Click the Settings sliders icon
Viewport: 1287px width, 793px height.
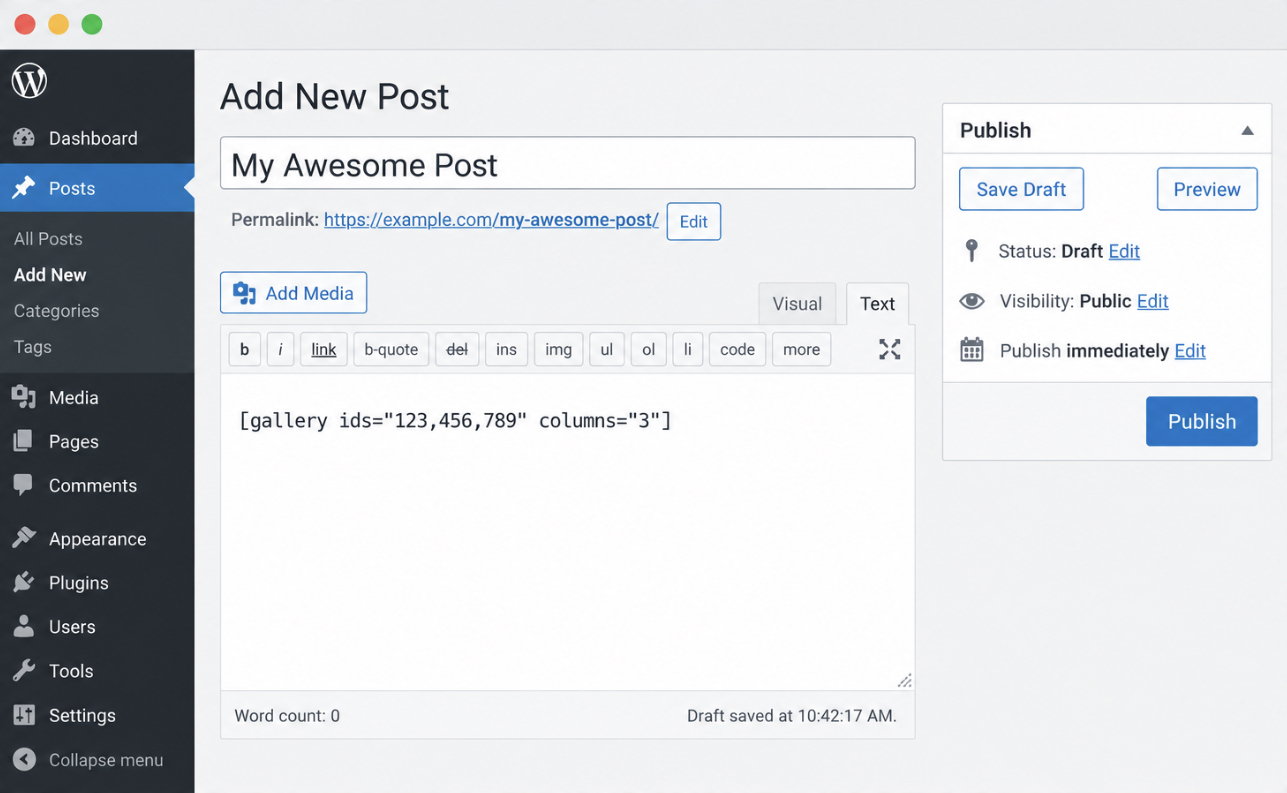pyautogui.click(x=24, y=714)
